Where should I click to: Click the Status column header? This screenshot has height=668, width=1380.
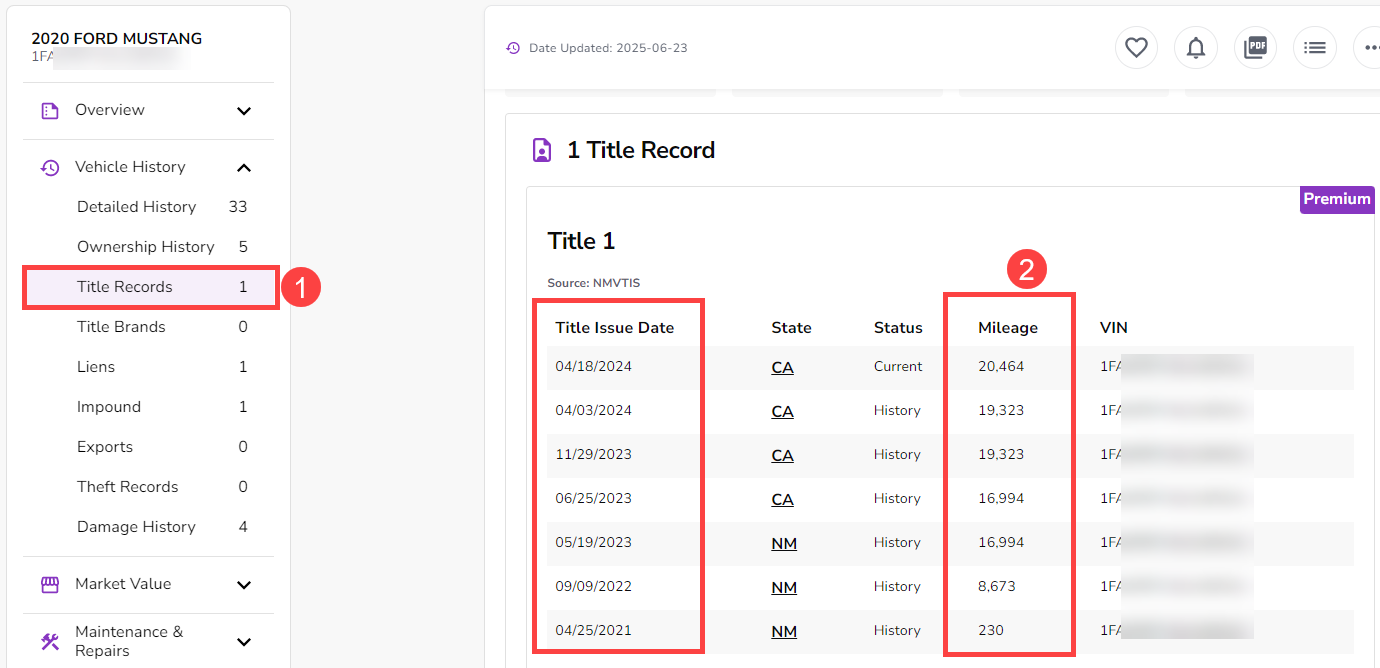pyautogui.click(x=898, y=328)
